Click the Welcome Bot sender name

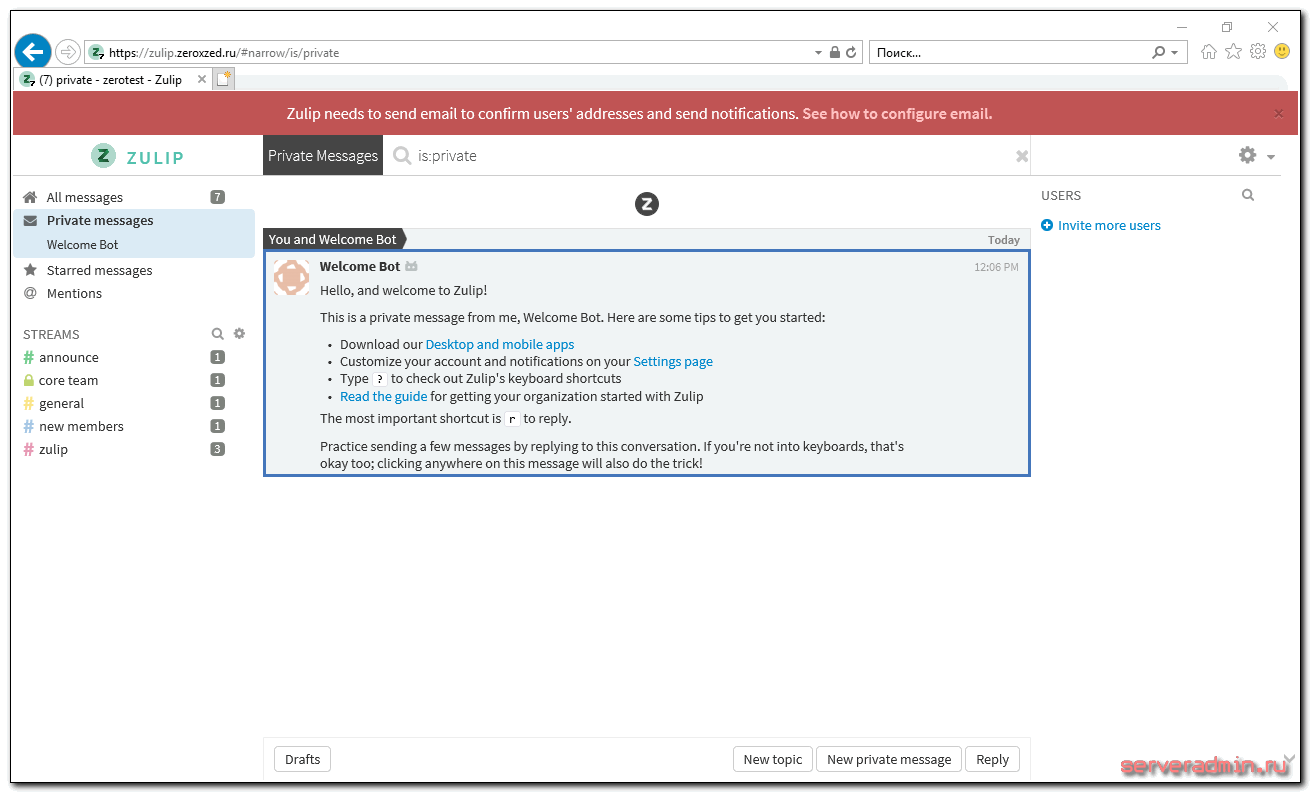pyautogui.click(x=360, y=266)
